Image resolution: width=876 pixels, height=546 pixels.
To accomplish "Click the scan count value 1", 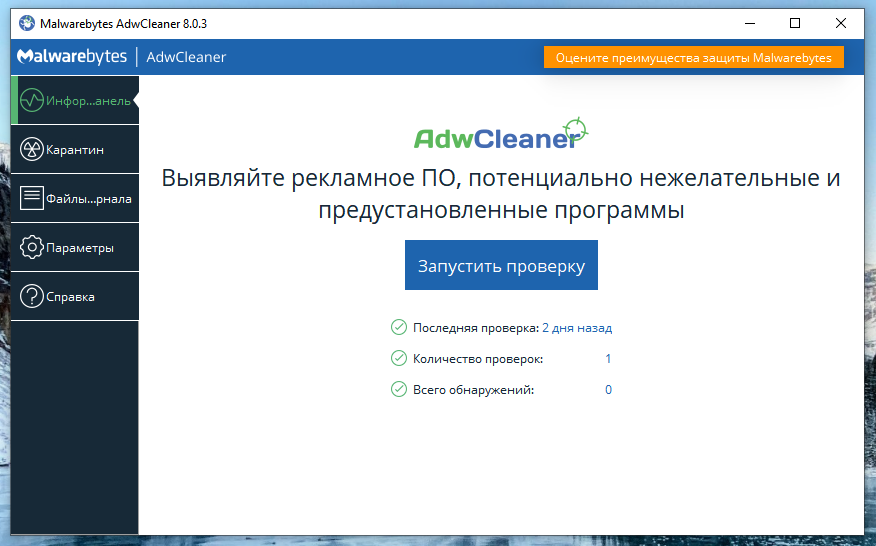I will click(608, 359).
